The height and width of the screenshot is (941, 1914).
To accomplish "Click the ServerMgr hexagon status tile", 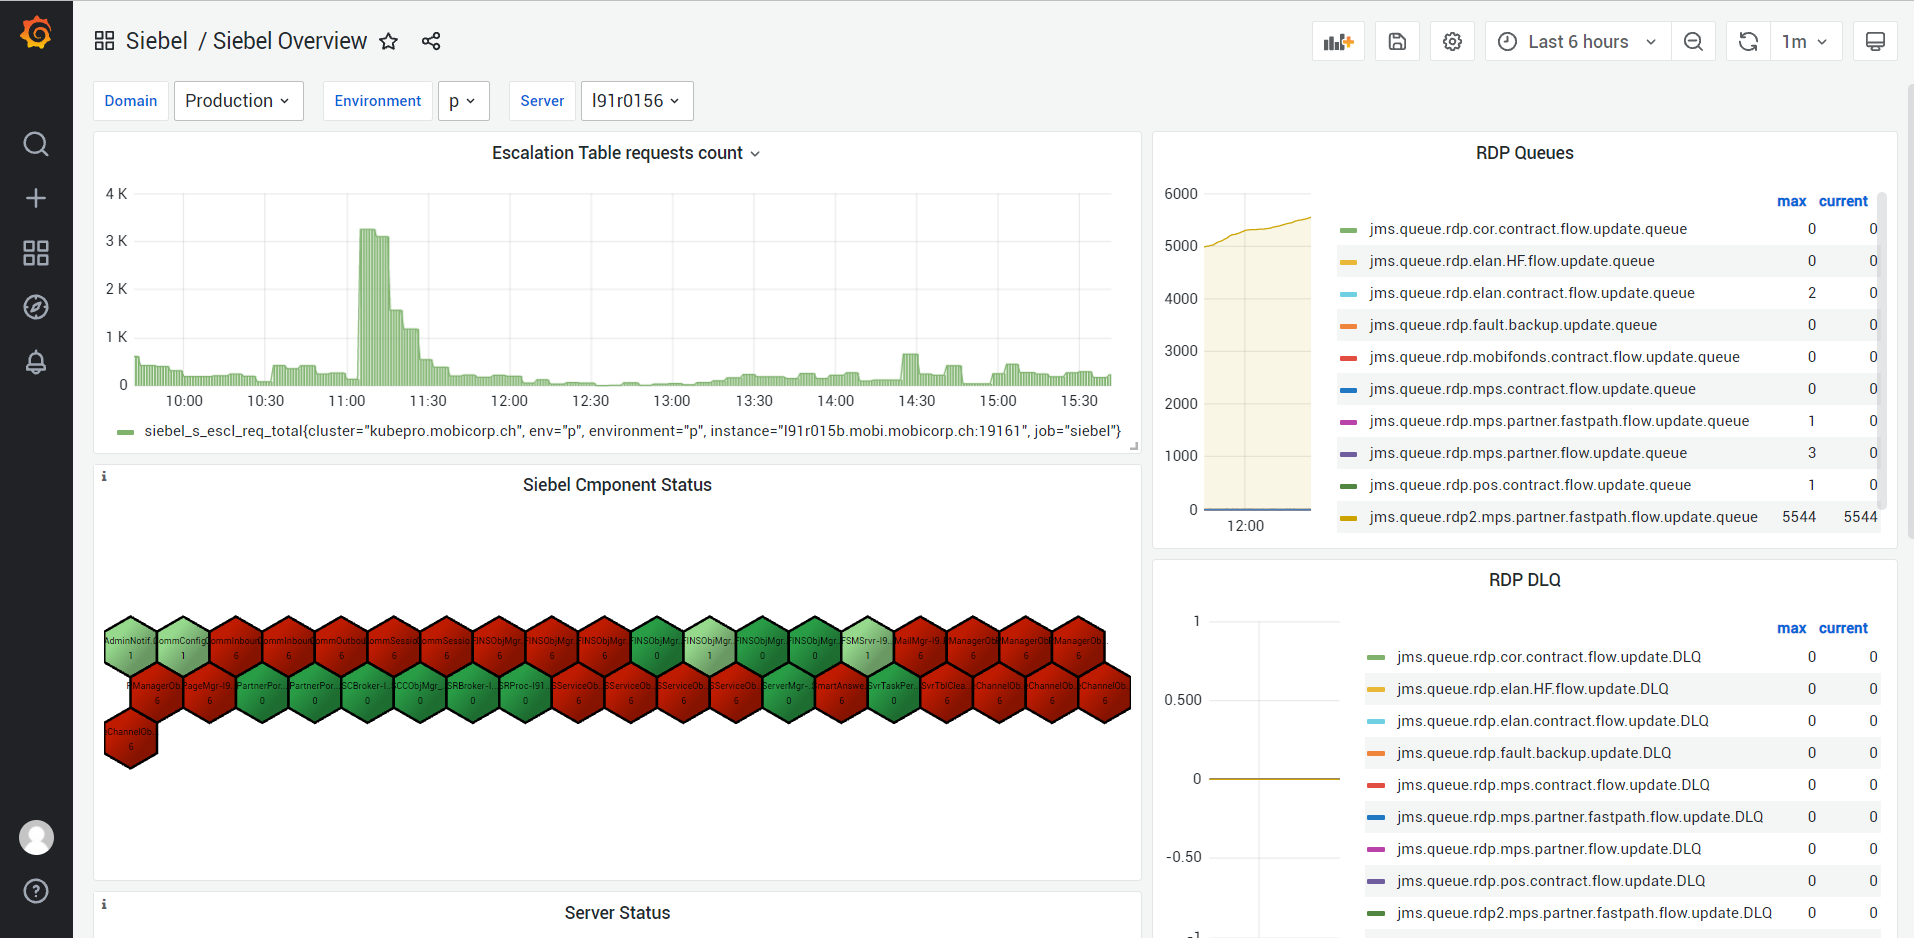I will point(788,692).
